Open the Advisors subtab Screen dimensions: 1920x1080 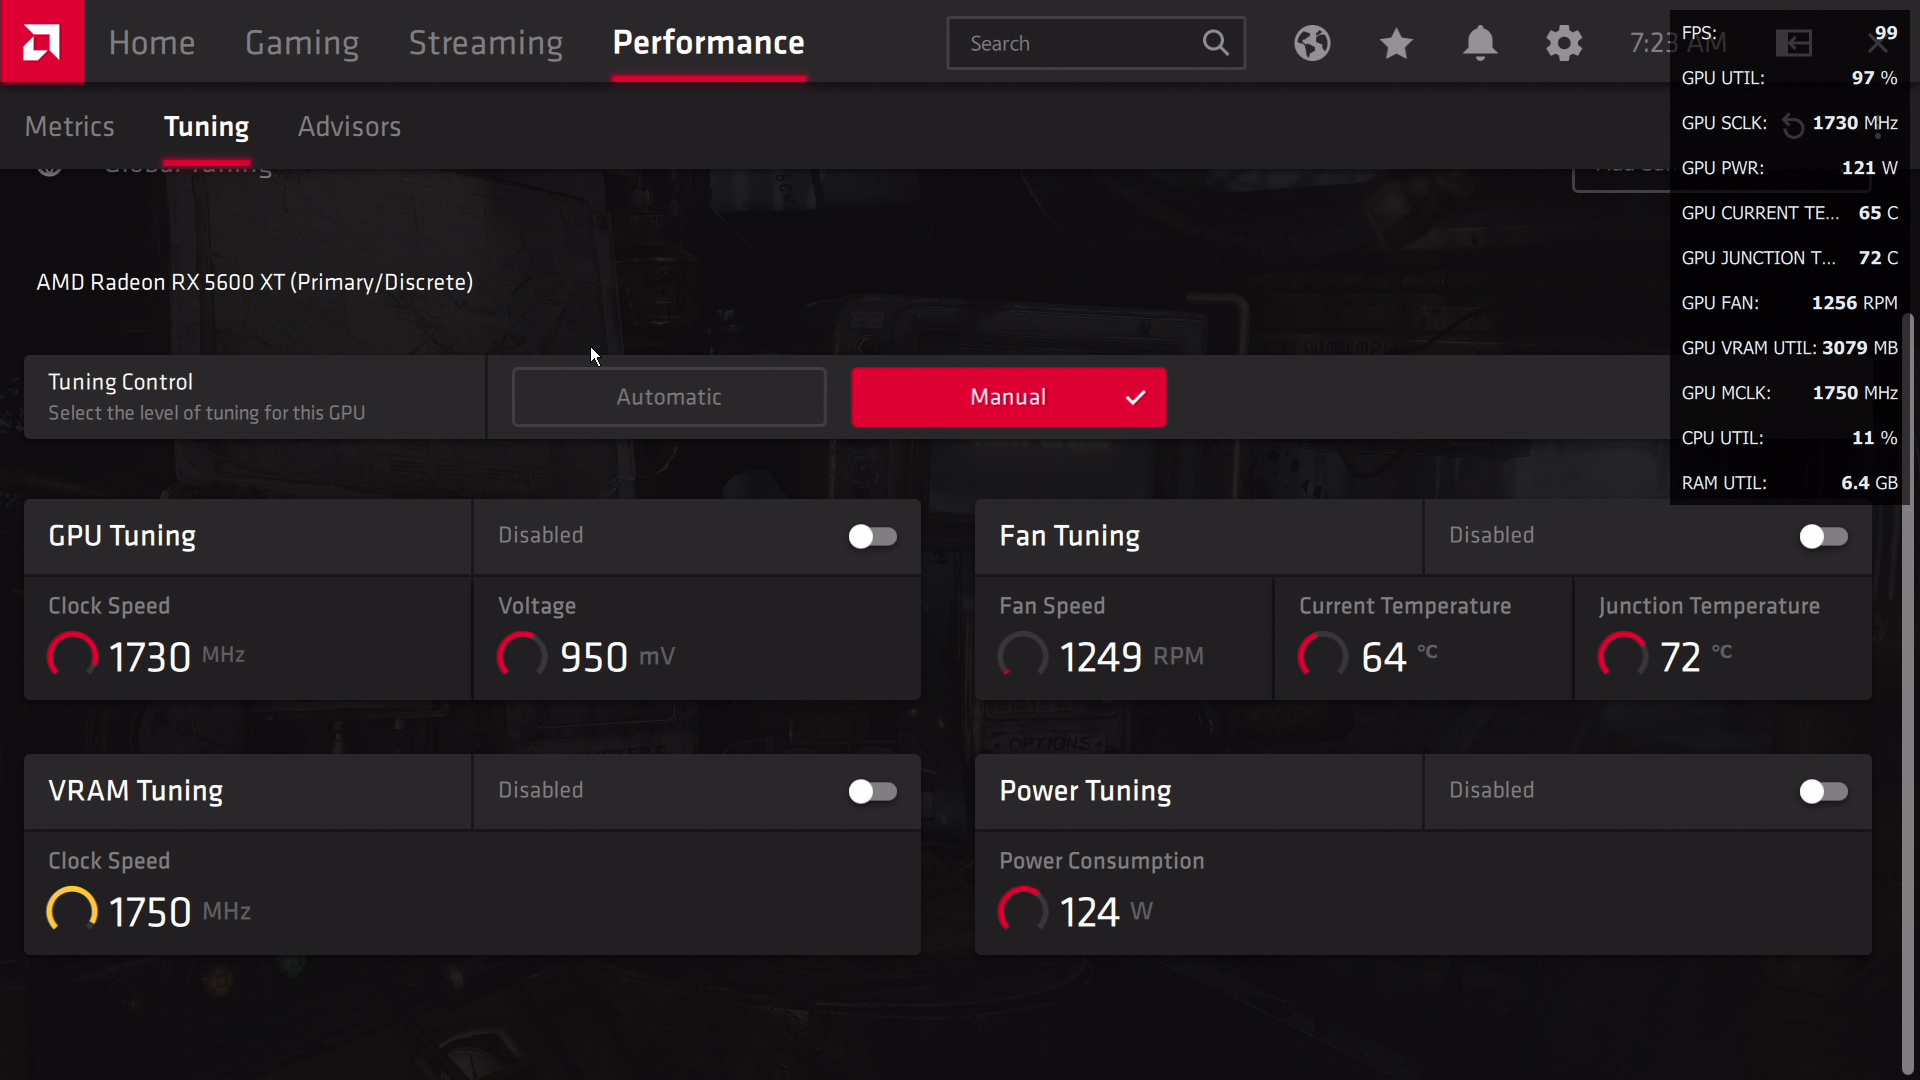349,127
